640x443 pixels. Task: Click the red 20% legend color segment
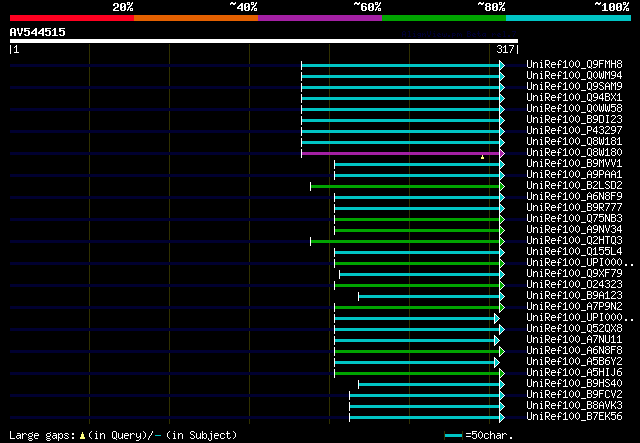[x=72, y=18]
